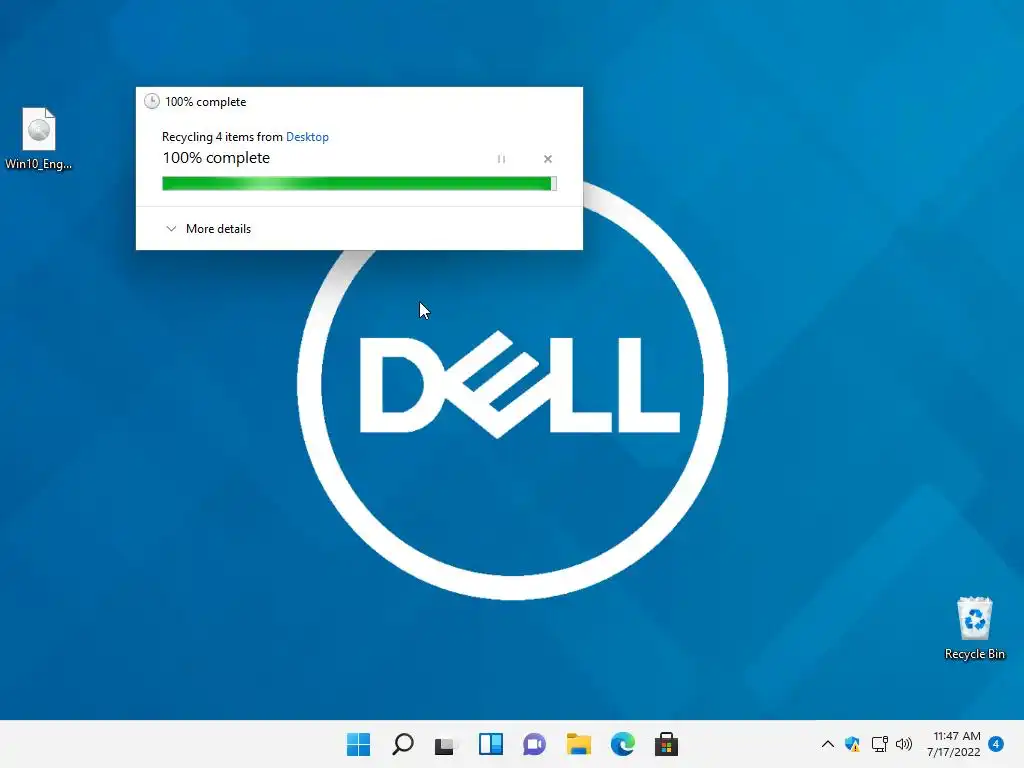Cancel the recycling operation with X
The image size is (1024, 768).
(x=548, y=159)
